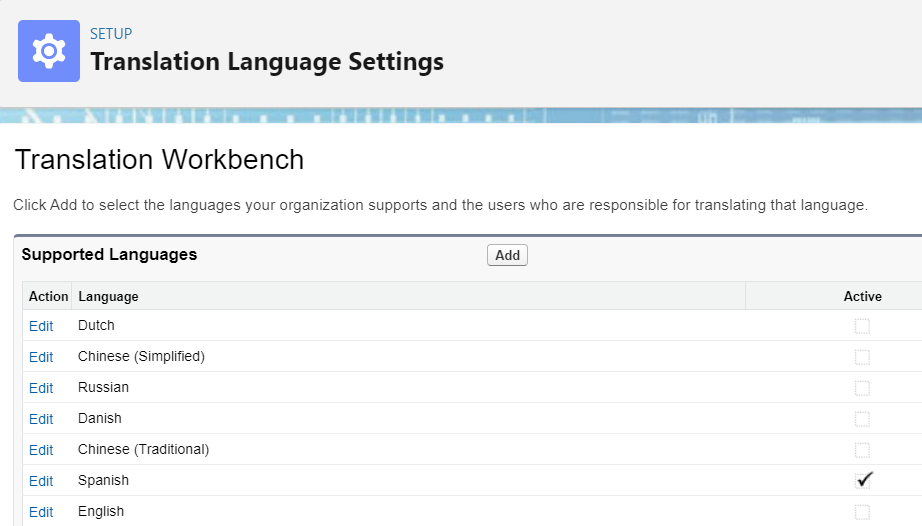This screenshot has height=526, width=922.
Task: Click Edit next to Spanish
Action: [x=41, y=481]
